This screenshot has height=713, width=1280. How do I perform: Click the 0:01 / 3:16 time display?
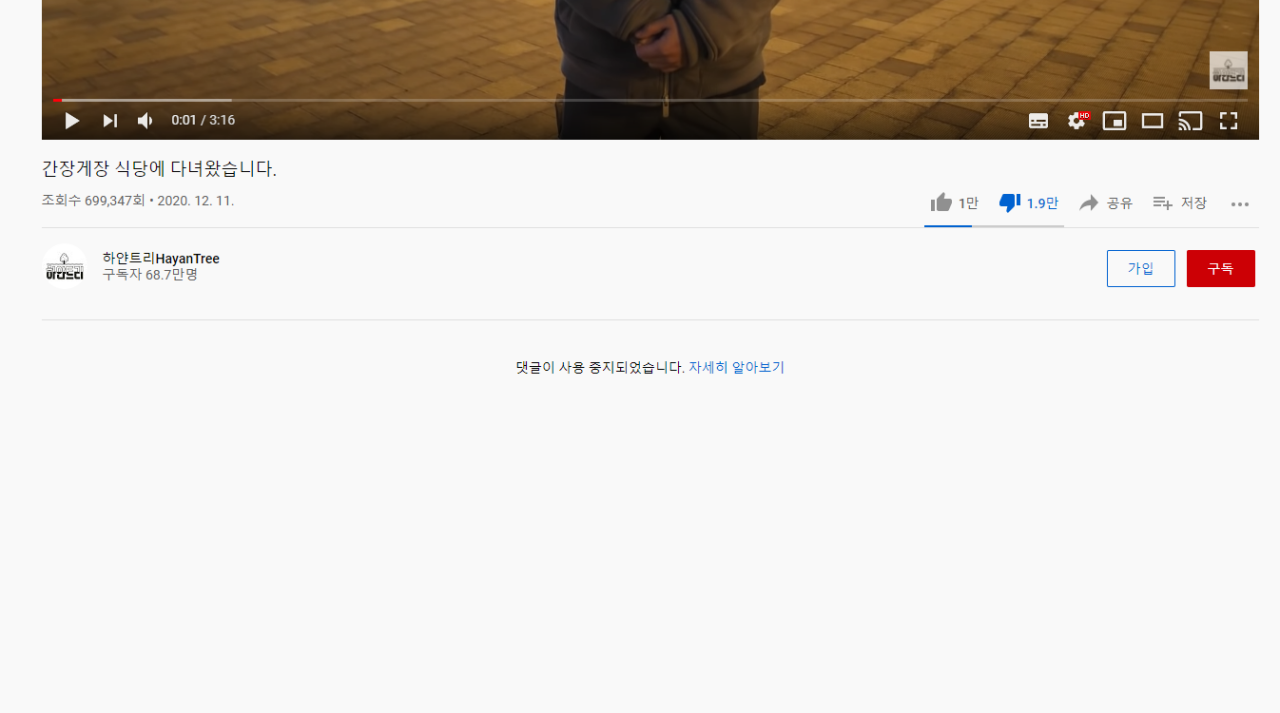point(203,120)
